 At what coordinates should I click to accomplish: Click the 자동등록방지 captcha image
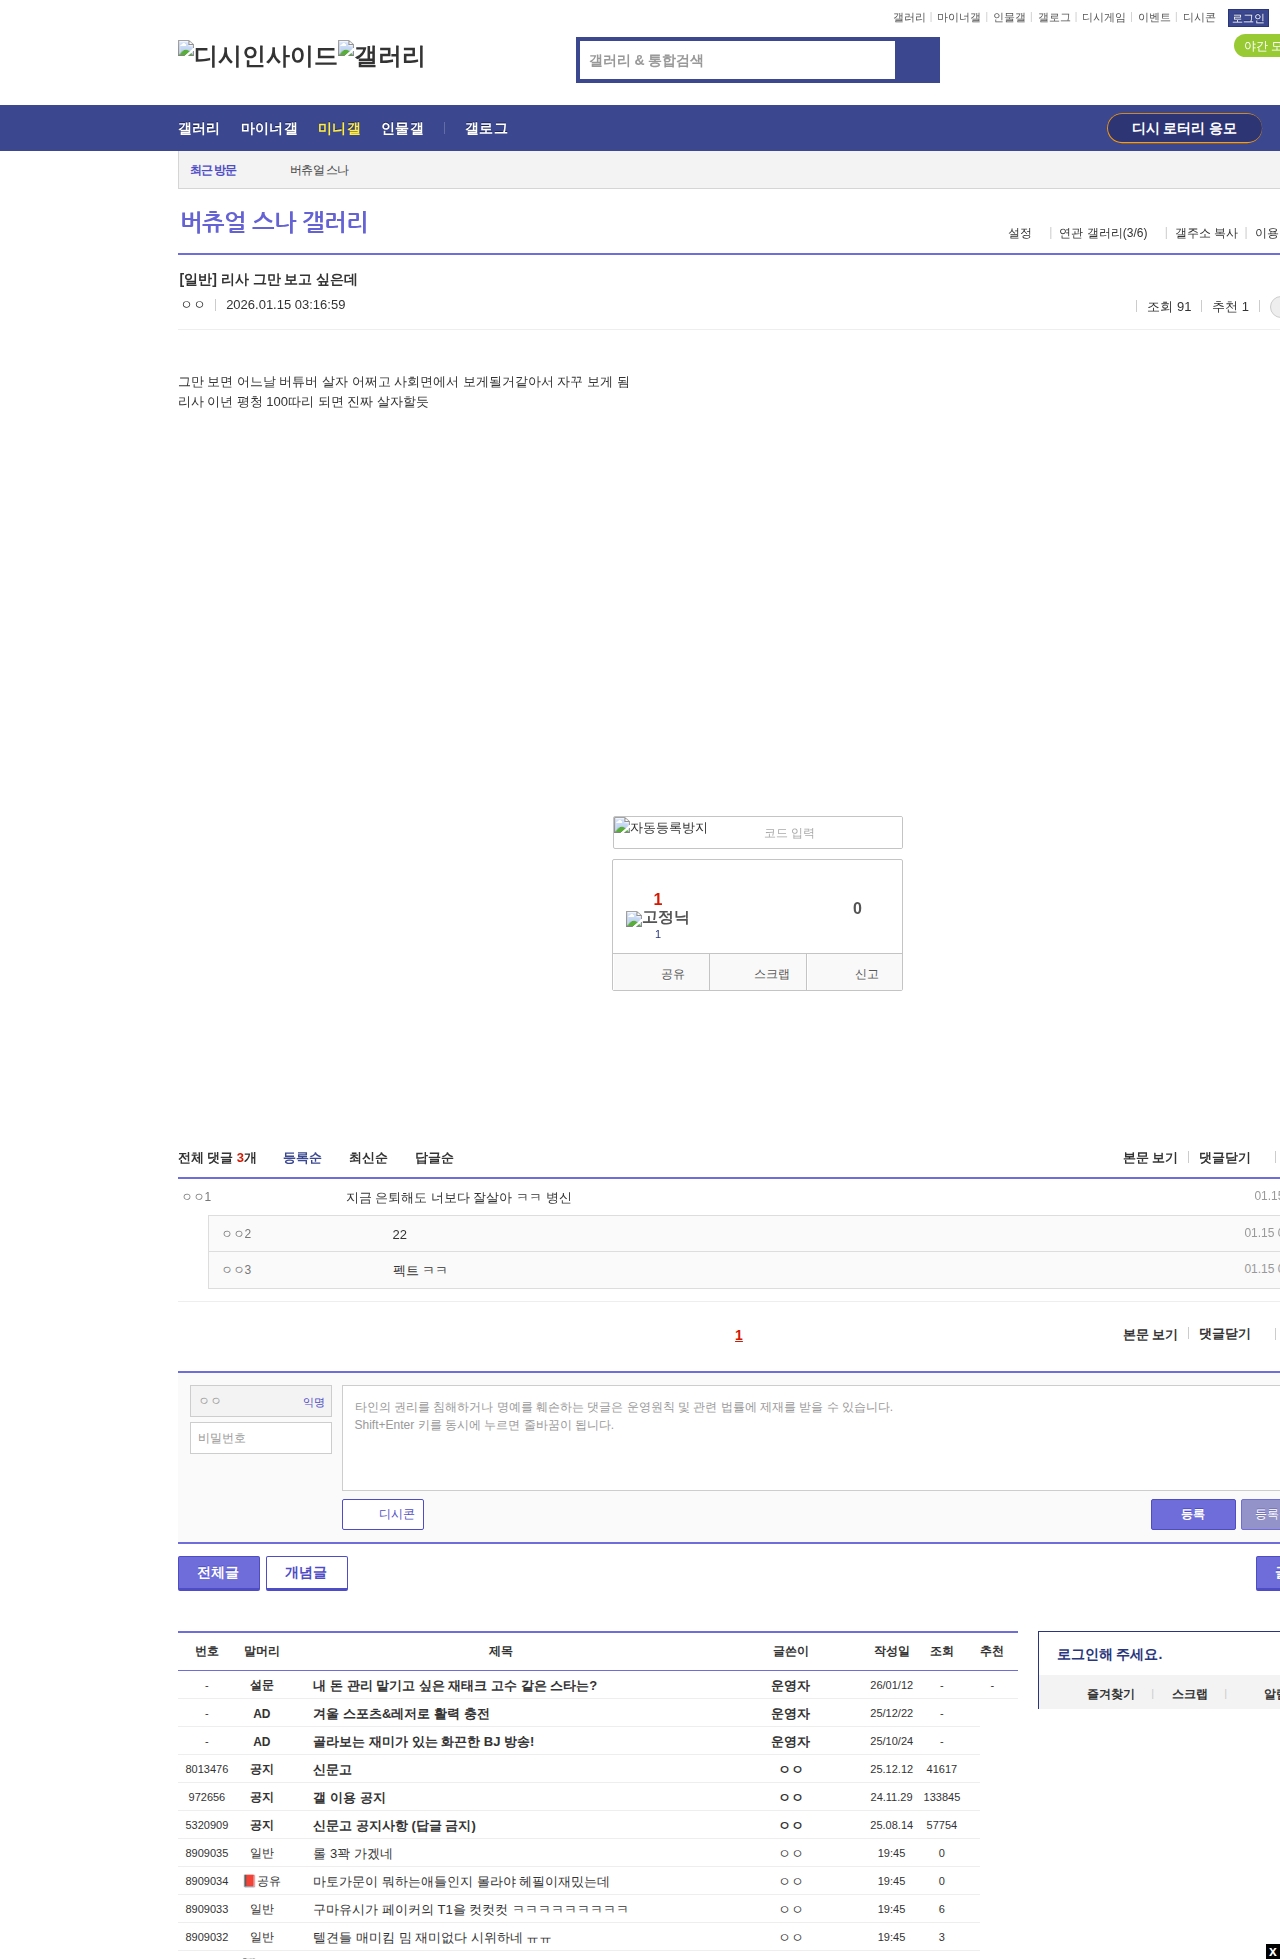[x=661, y=828]
